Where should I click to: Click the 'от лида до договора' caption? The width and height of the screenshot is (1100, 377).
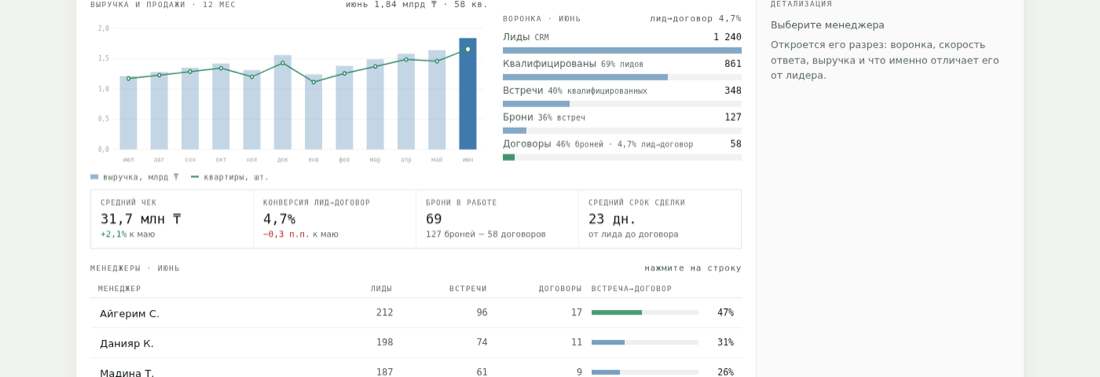(633, 234)
